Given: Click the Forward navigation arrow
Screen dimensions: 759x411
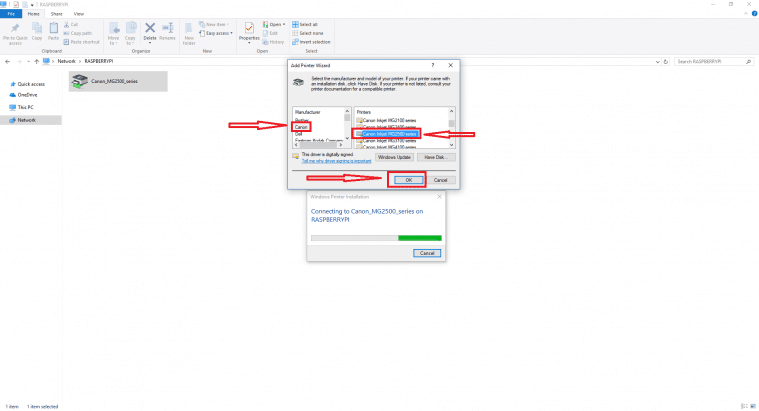Looking at the screenshot, I should pyautogui.click(x=19, y=61).
